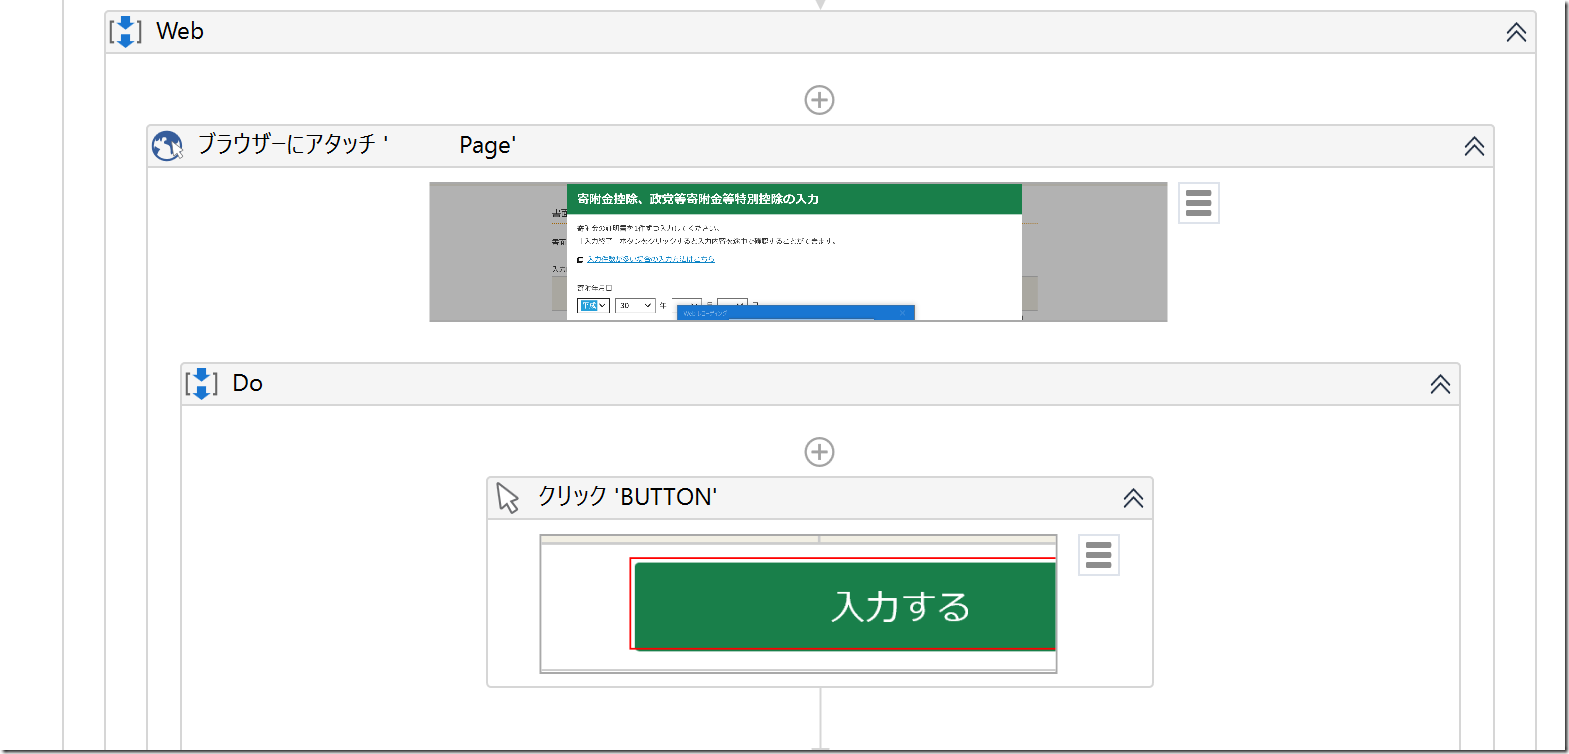Click the browser attach globe icon
The image size is (1569, 754).
167,146
